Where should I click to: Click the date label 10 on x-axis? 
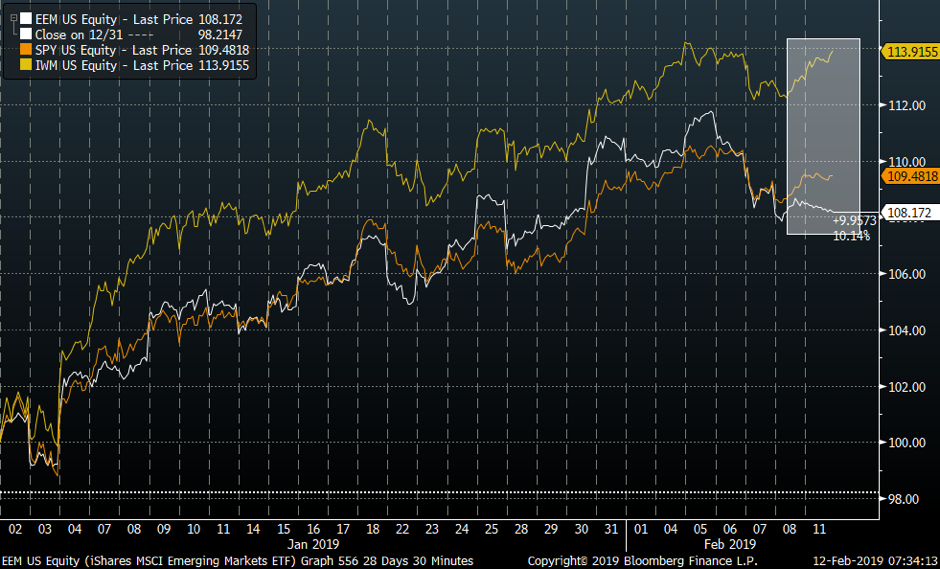194,529
